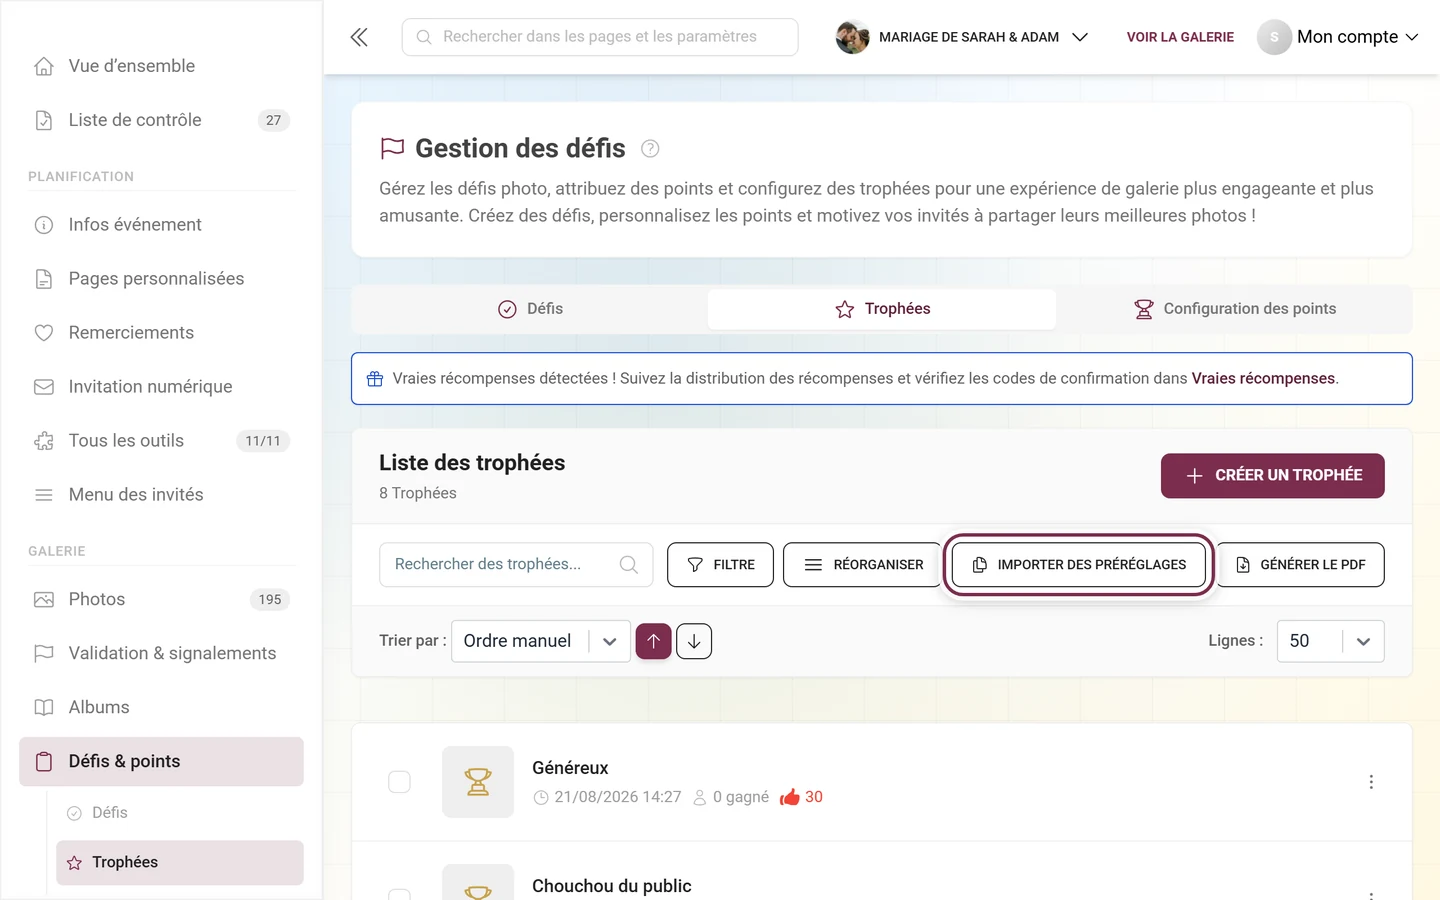Viewport: 1440px width, 900px height.
Task: Open the three-dot menu for Généreux
Action: (x=1371, y=782)
